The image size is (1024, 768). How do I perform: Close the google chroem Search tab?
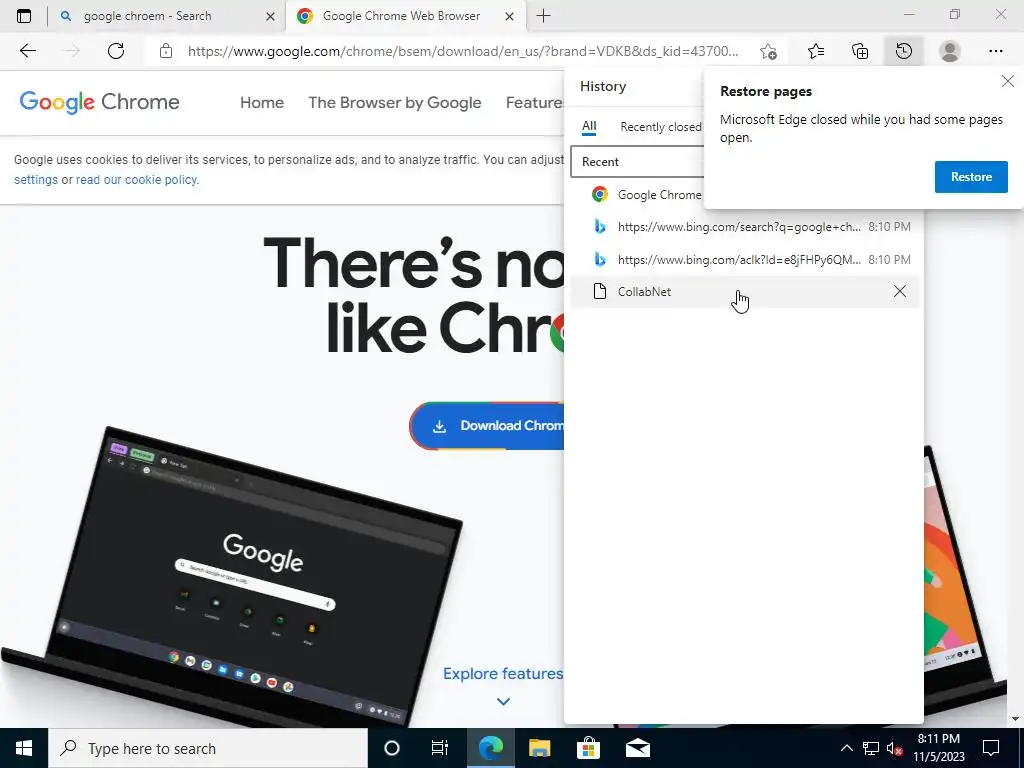pyautogui.click(x=270, y=16)
